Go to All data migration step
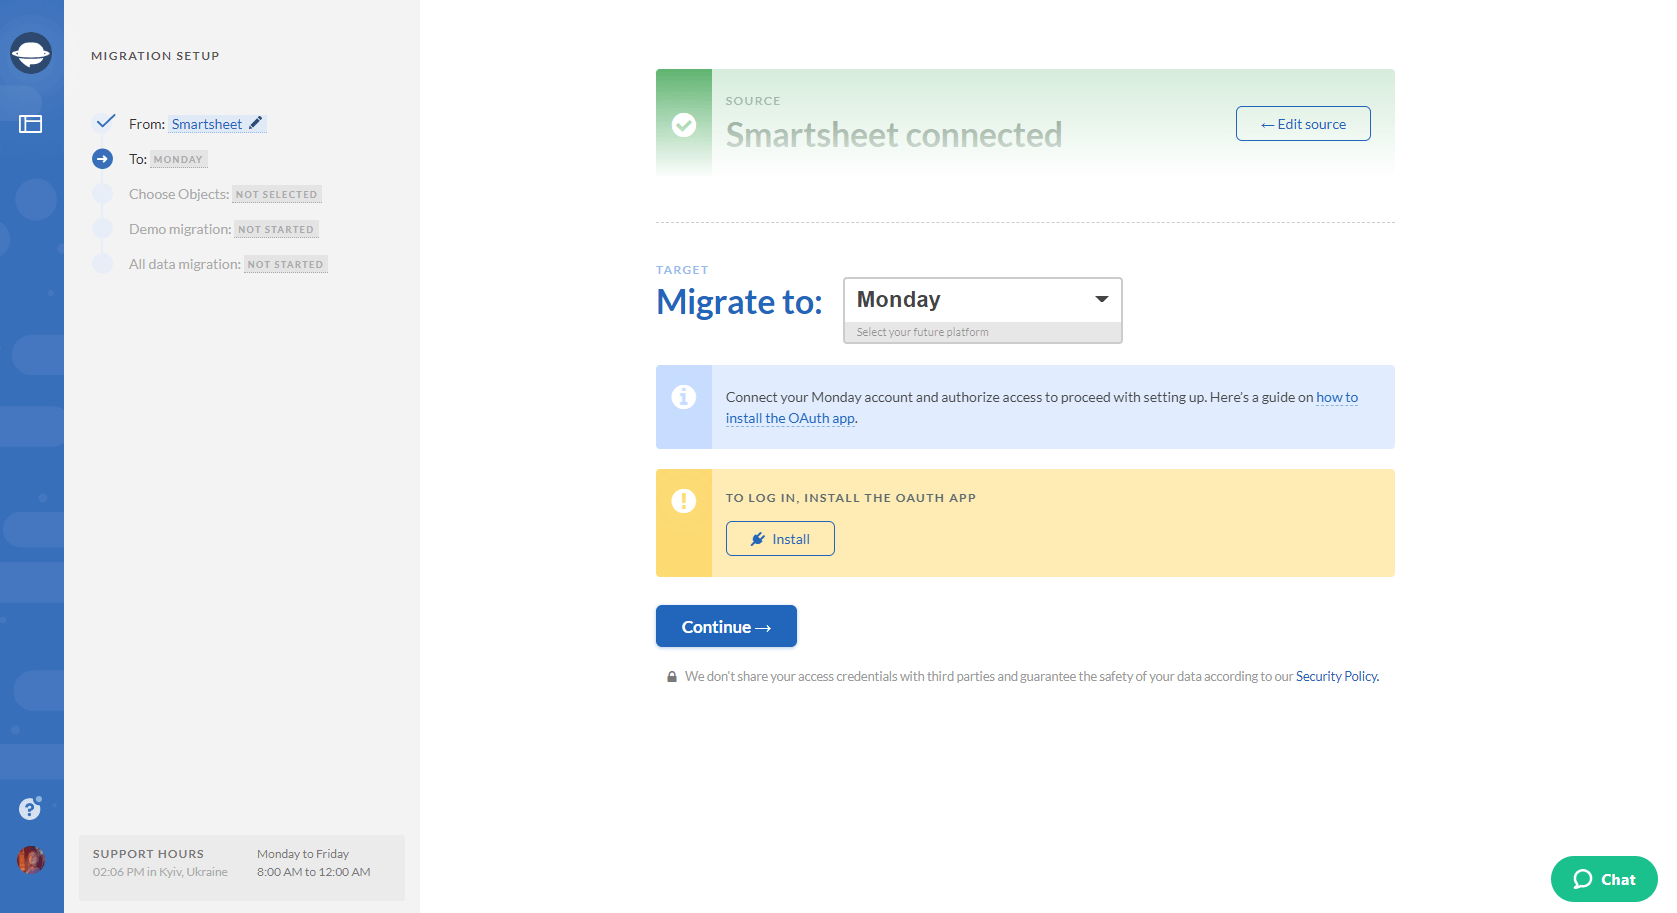 coord(185,264)
